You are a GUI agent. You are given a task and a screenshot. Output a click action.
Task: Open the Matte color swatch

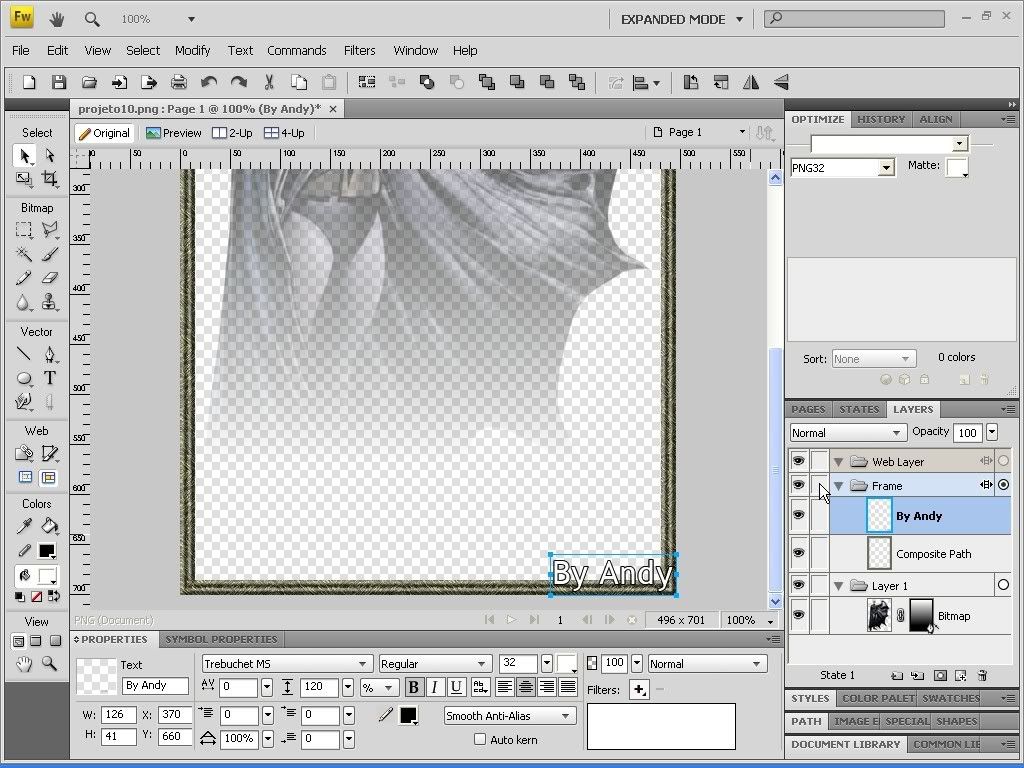point(957,167)
